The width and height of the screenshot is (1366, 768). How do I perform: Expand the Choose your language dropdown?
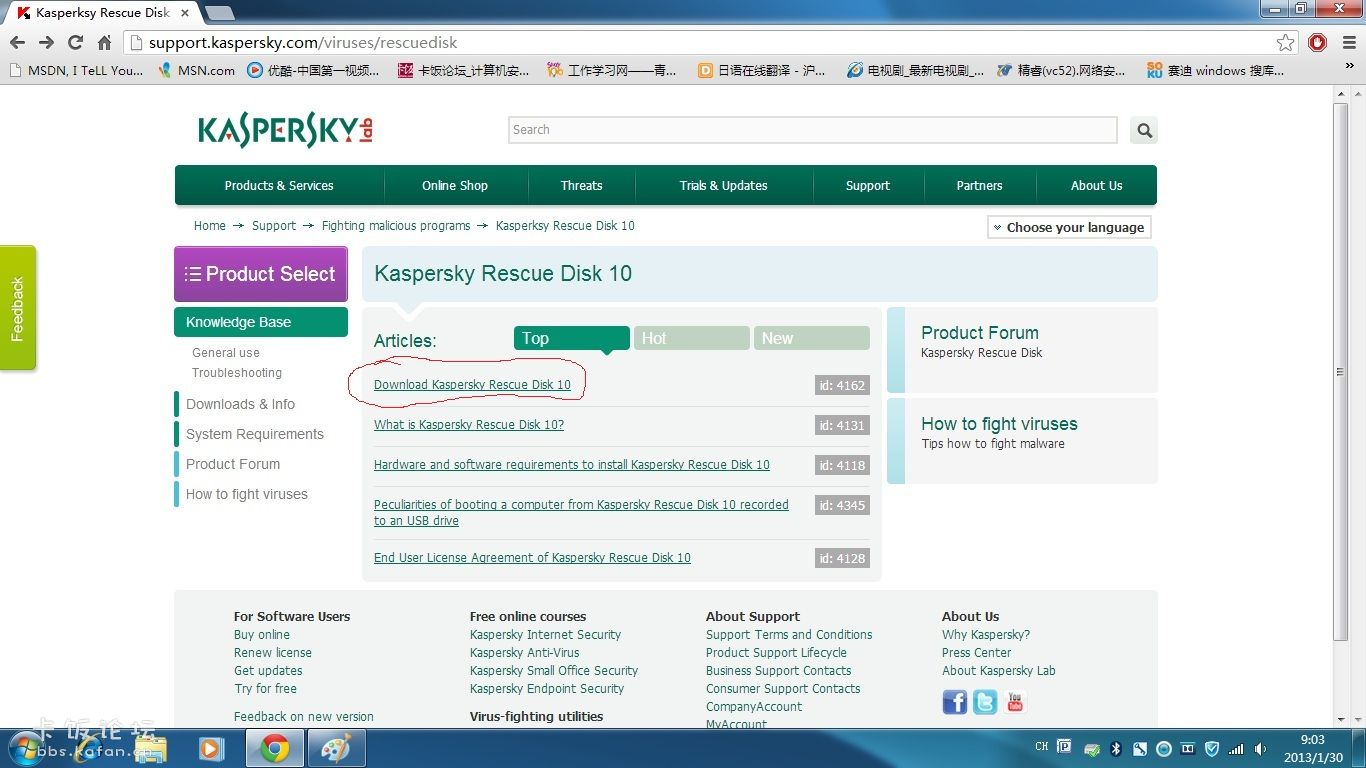tap(1069, 227)
